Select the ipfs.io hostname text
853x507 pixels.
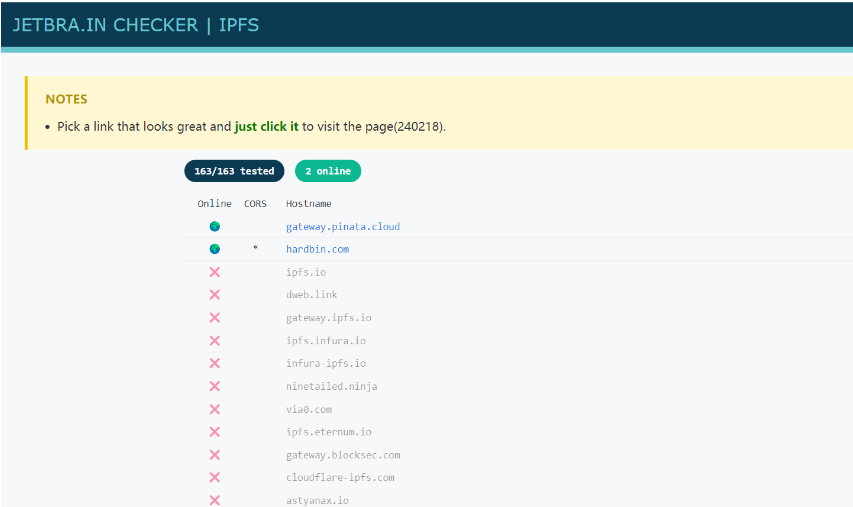coord(306,272)
